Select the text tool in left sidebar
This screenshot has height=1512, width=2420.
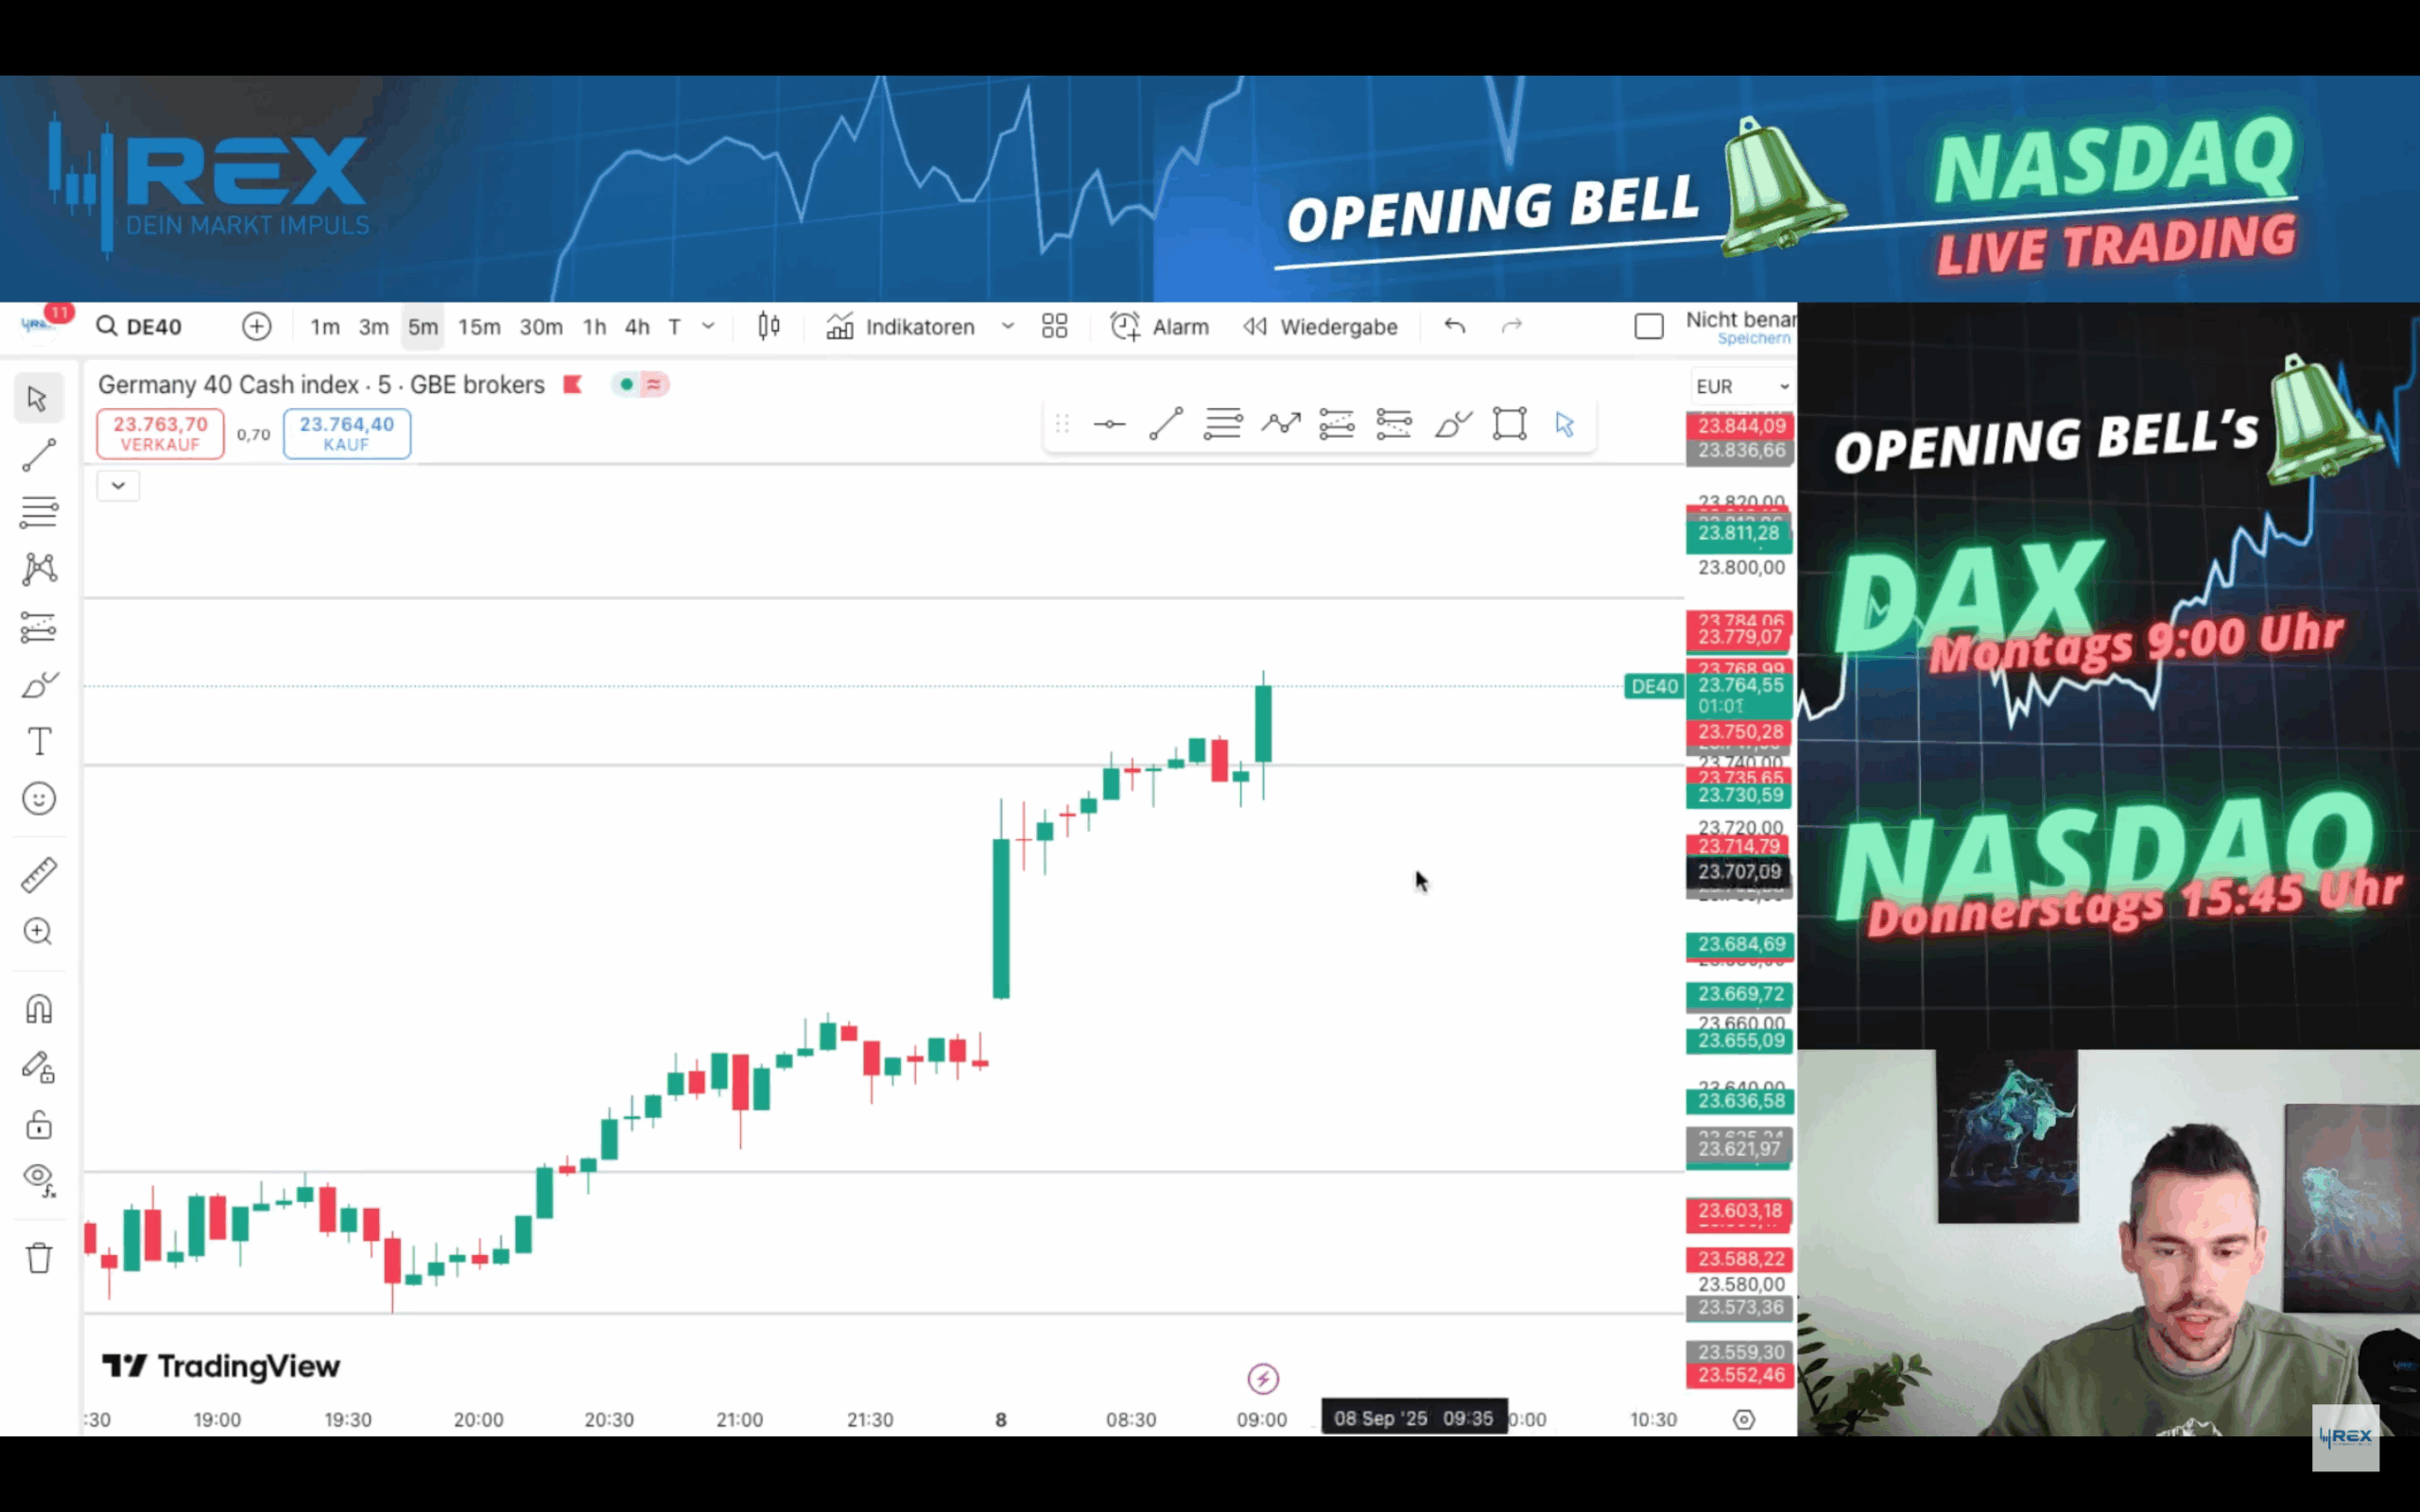tap(38, 742)
